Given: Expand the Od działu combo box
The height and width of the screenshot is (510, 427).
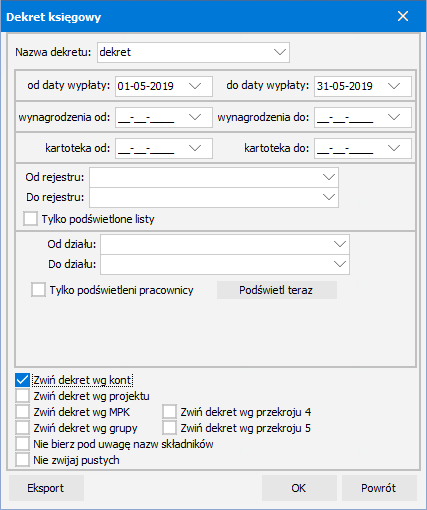Looking at the screenshot, I should point(340,244).
